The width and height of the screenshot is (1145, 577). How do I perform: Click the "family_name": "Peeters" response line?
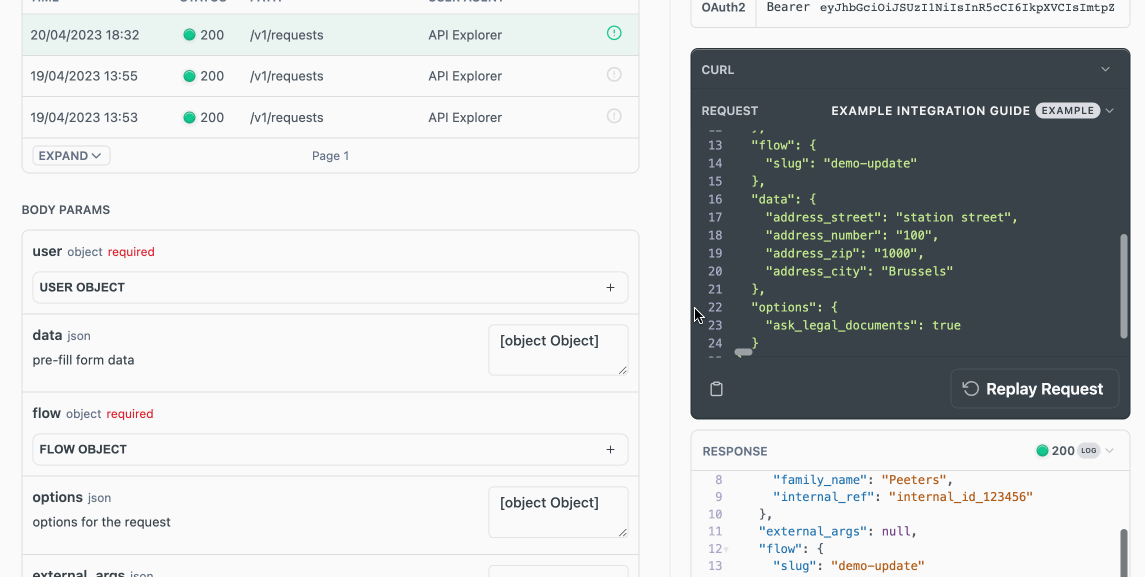(x=864, y=480)
